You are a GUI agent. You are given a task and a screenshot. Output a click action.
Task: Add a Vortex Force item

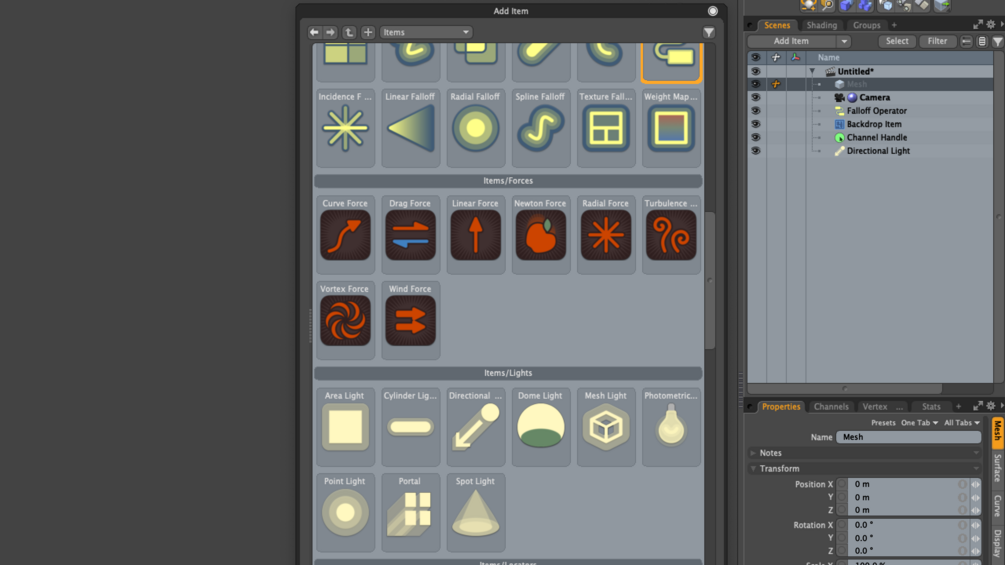click(345, 320)
